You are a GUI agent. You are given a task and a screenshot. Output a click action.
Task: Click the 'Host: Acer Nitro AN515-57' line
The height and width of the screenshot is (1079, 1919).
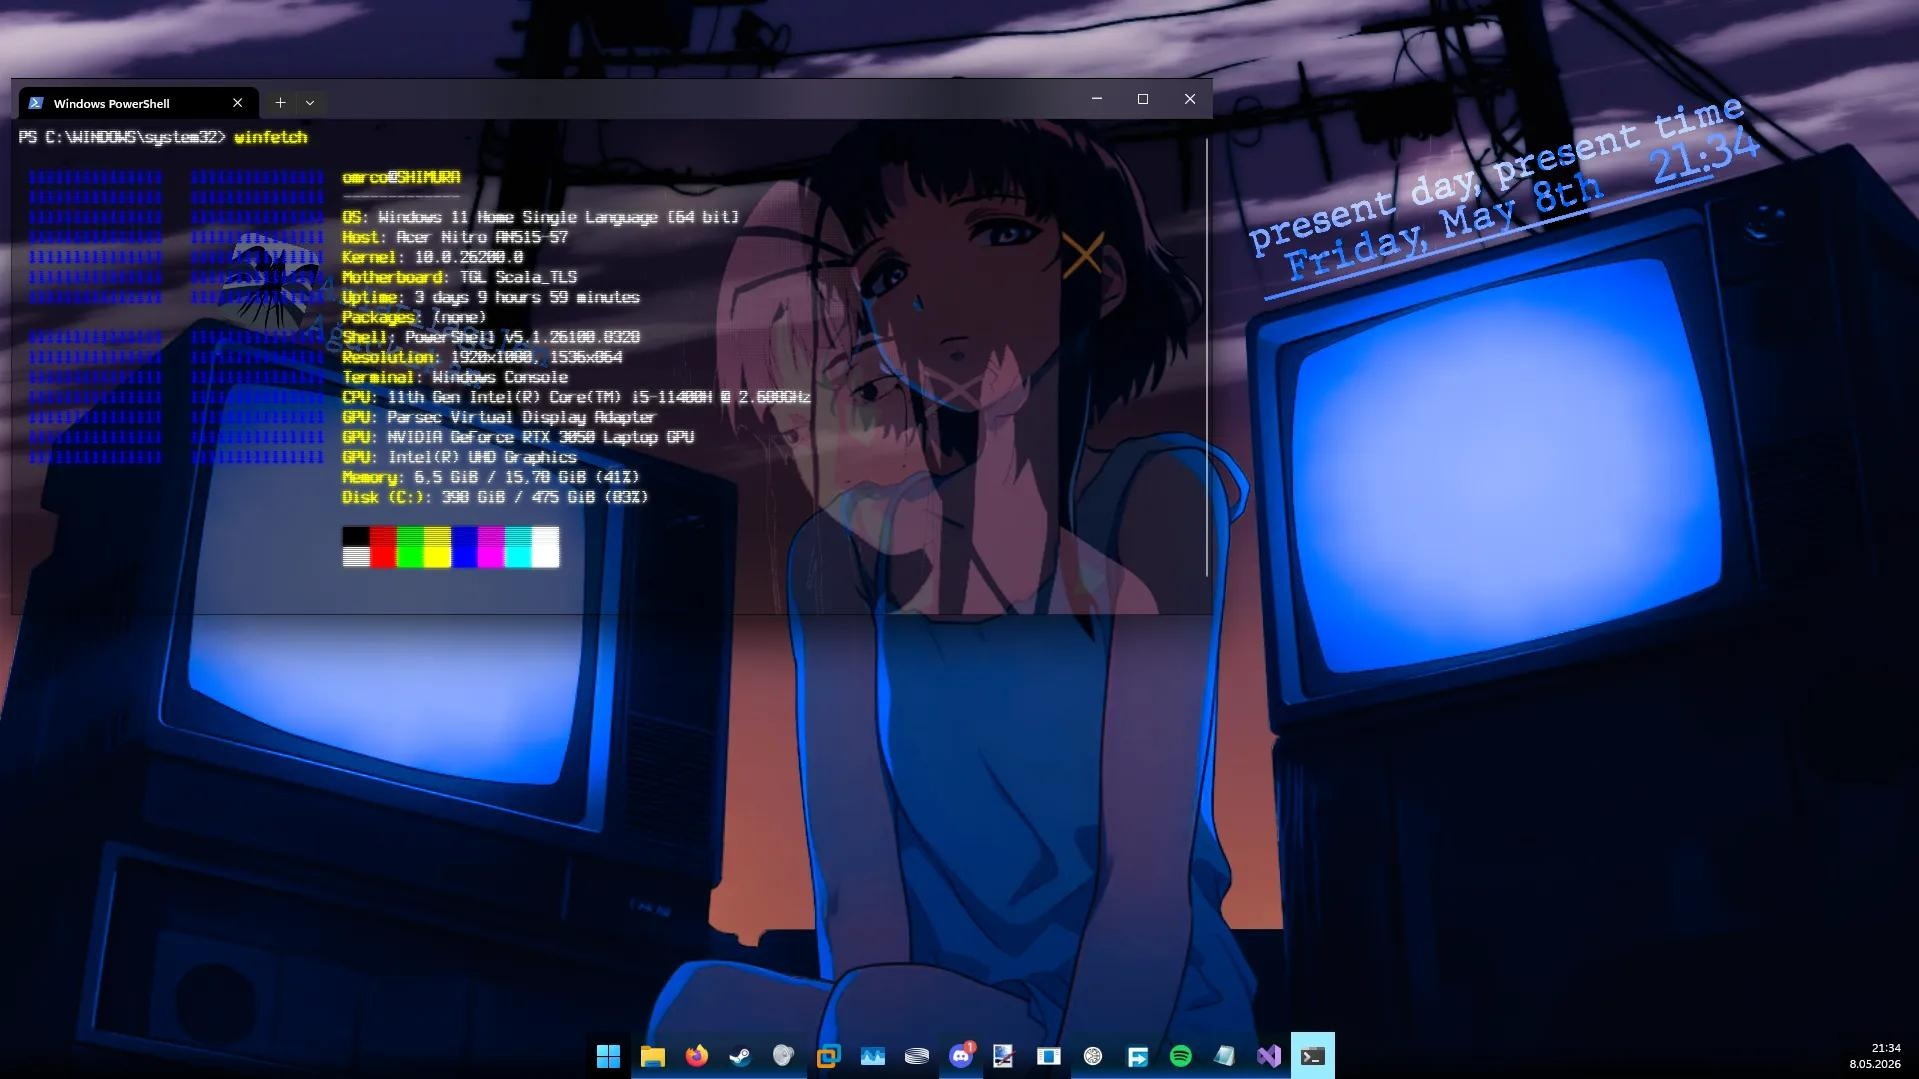point(455,237)
